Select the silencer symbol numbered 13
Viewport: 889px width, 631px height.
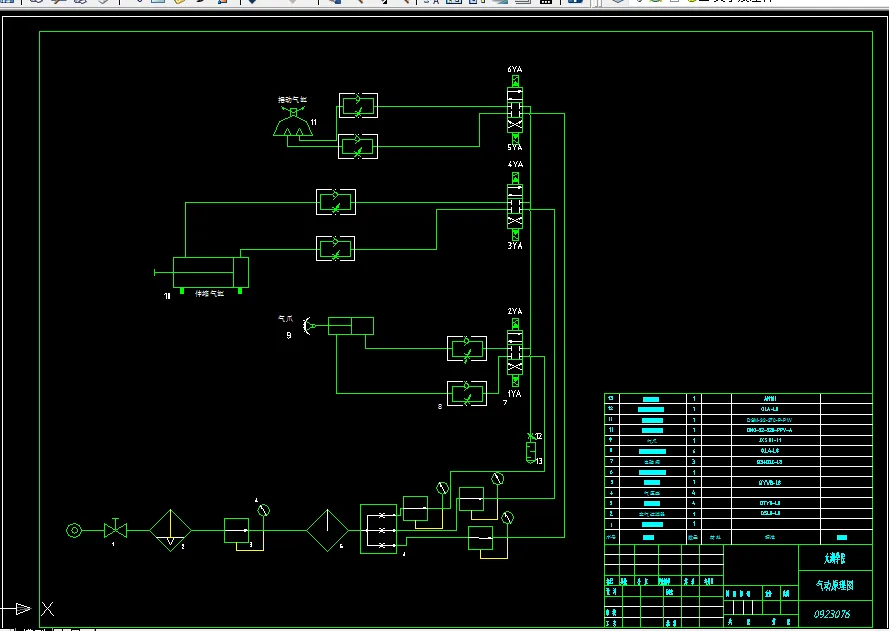pyautogui.click(x=531, y=452)
